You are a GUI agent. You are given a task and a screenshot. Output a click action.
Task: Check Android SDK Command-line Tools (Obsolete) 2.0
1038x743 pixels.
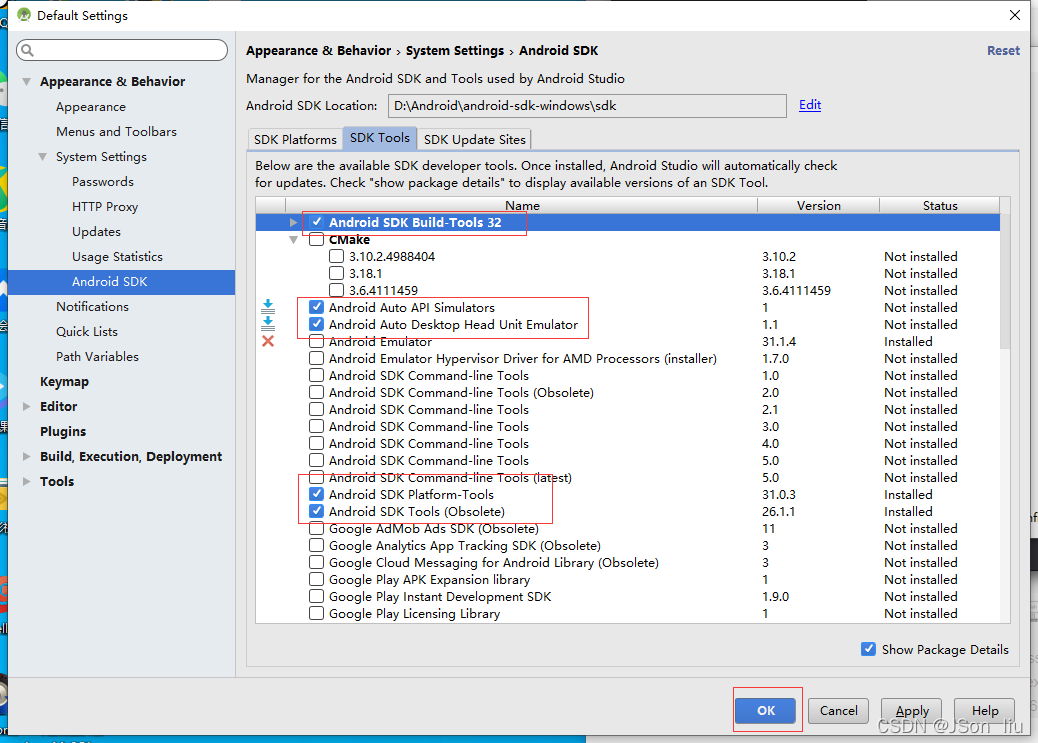tap(316, 392)
